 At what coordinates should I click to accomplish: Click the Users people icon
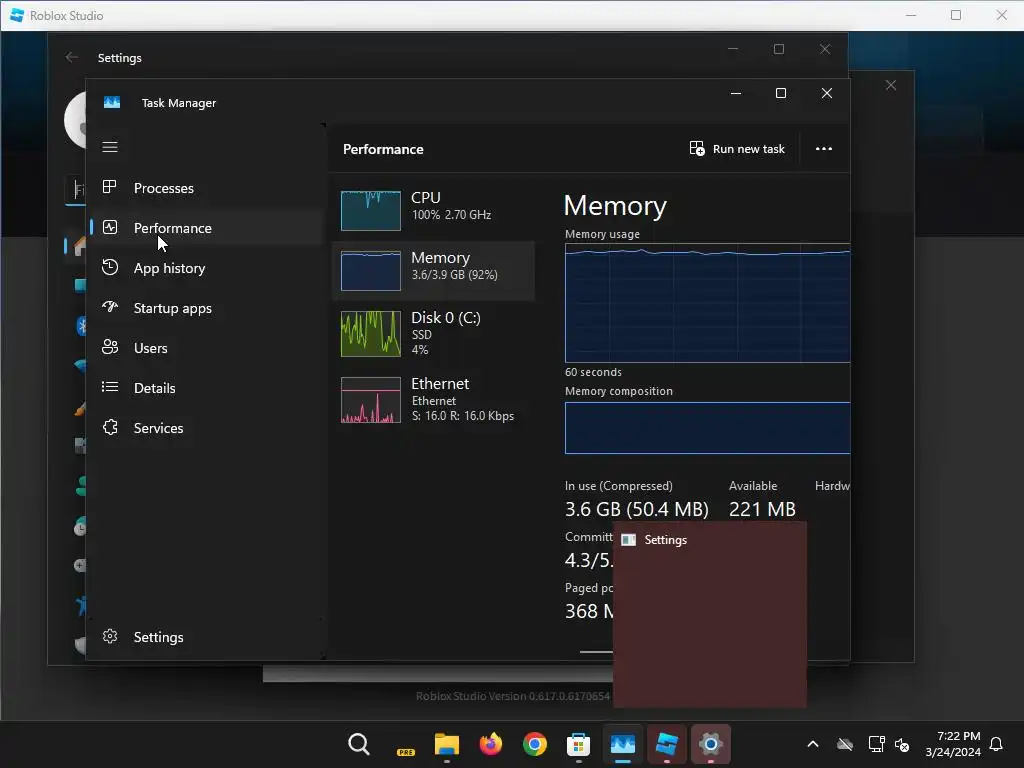tap(110, 347)
